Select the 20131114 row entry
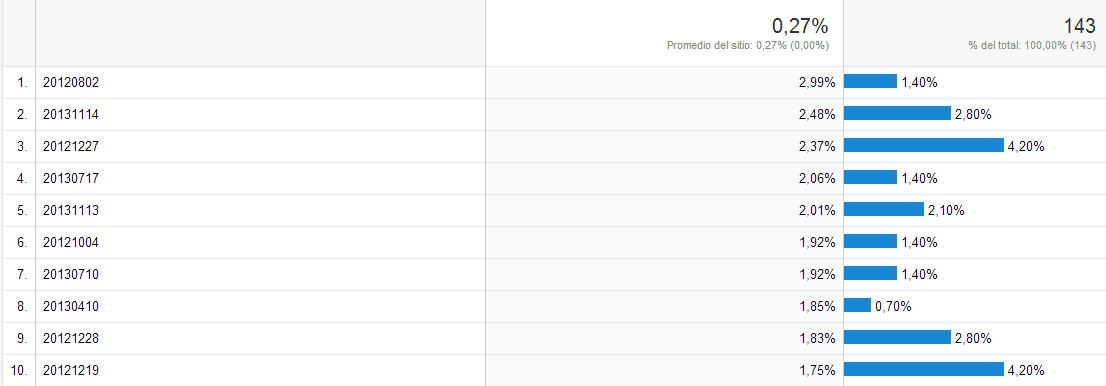The height and width of the screenshot is (386, 1106). tap(71, 114)
